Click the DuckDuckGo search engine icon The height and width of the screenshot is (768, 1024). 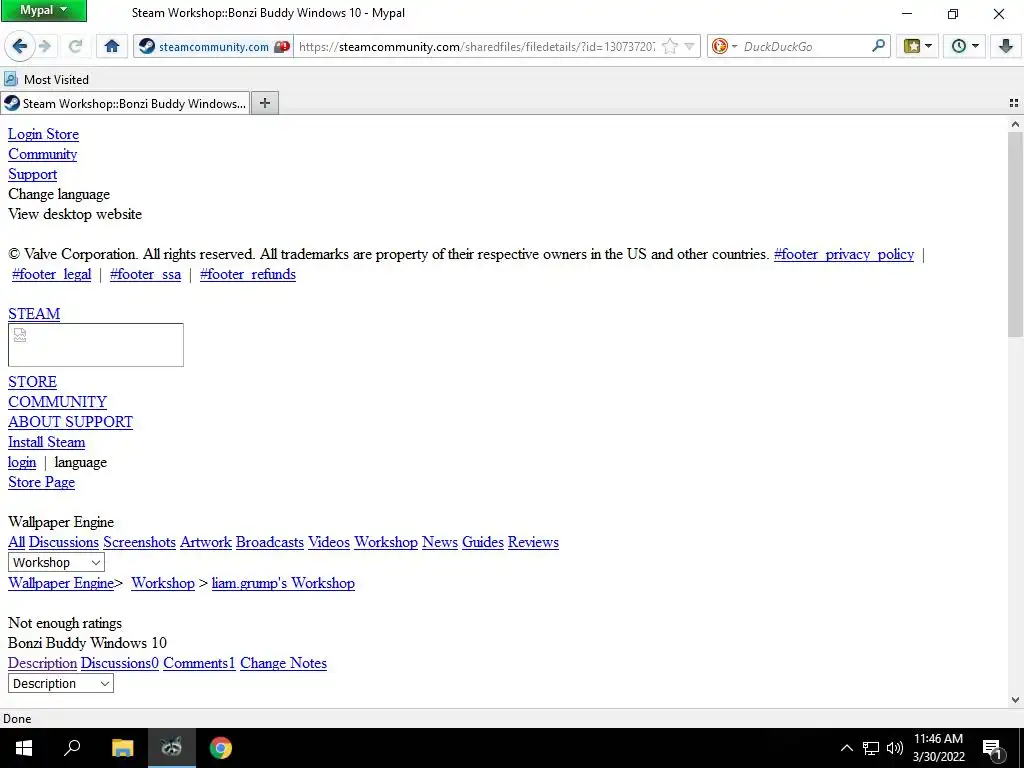720,46
